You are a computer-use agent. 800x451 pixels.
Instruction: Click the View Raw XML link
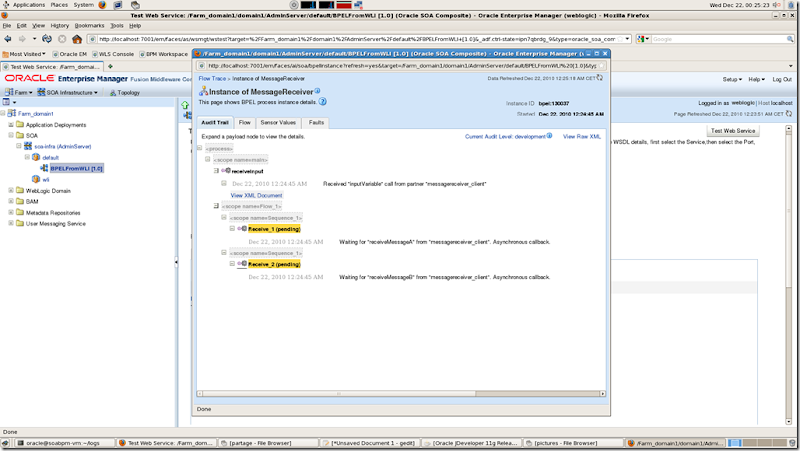point(582,136)
